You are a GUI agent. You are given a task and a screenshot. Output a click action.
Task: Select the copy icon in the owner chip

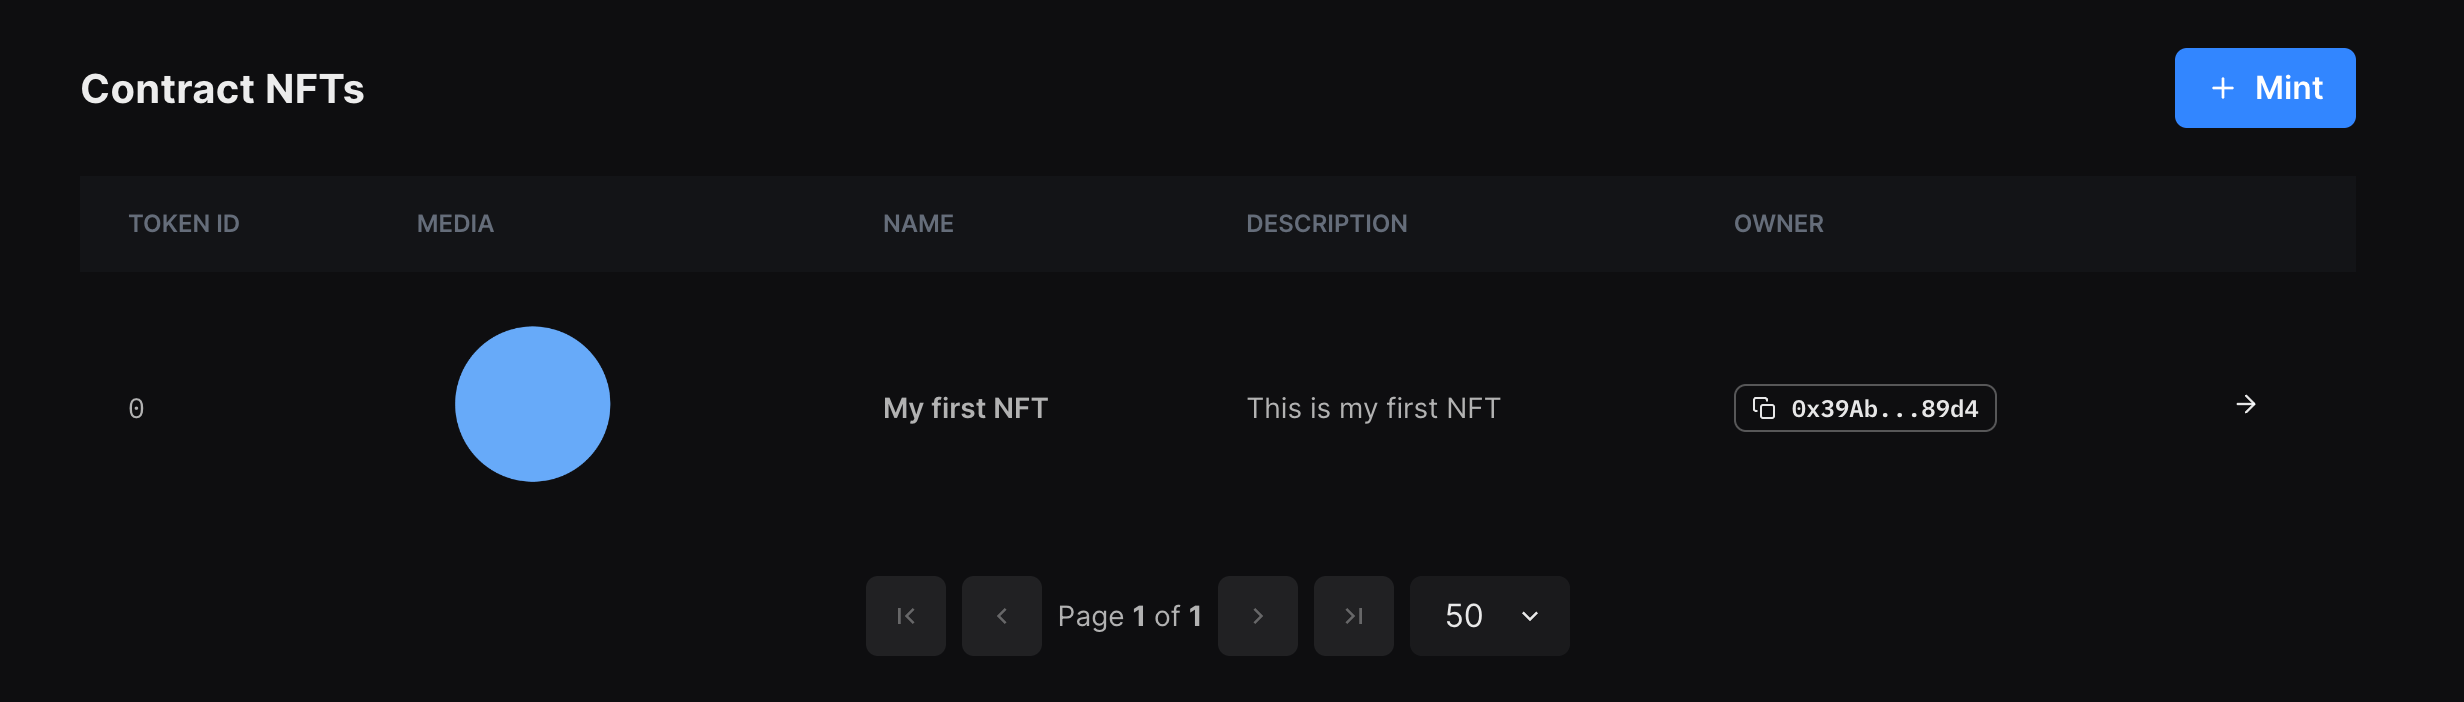click(1764, 408)
